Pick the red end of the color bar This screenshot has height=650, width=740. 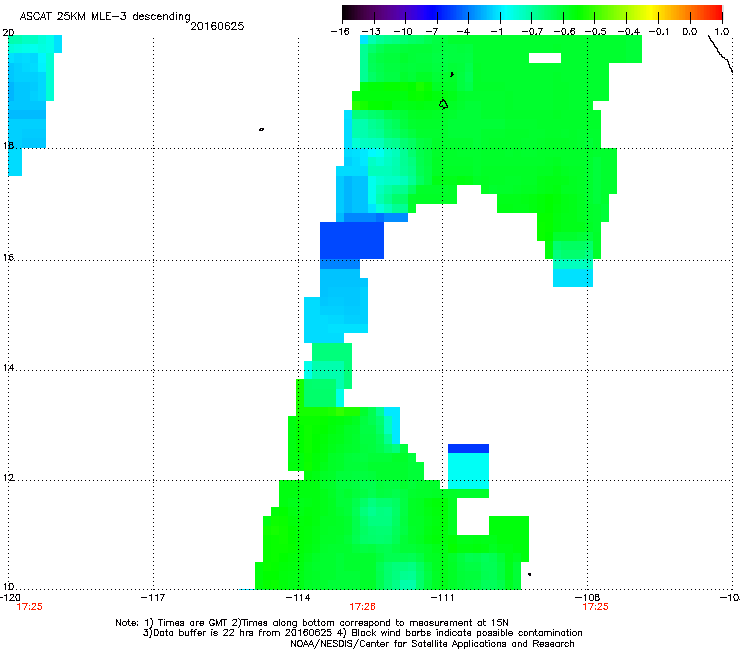(x=713, y=12)
